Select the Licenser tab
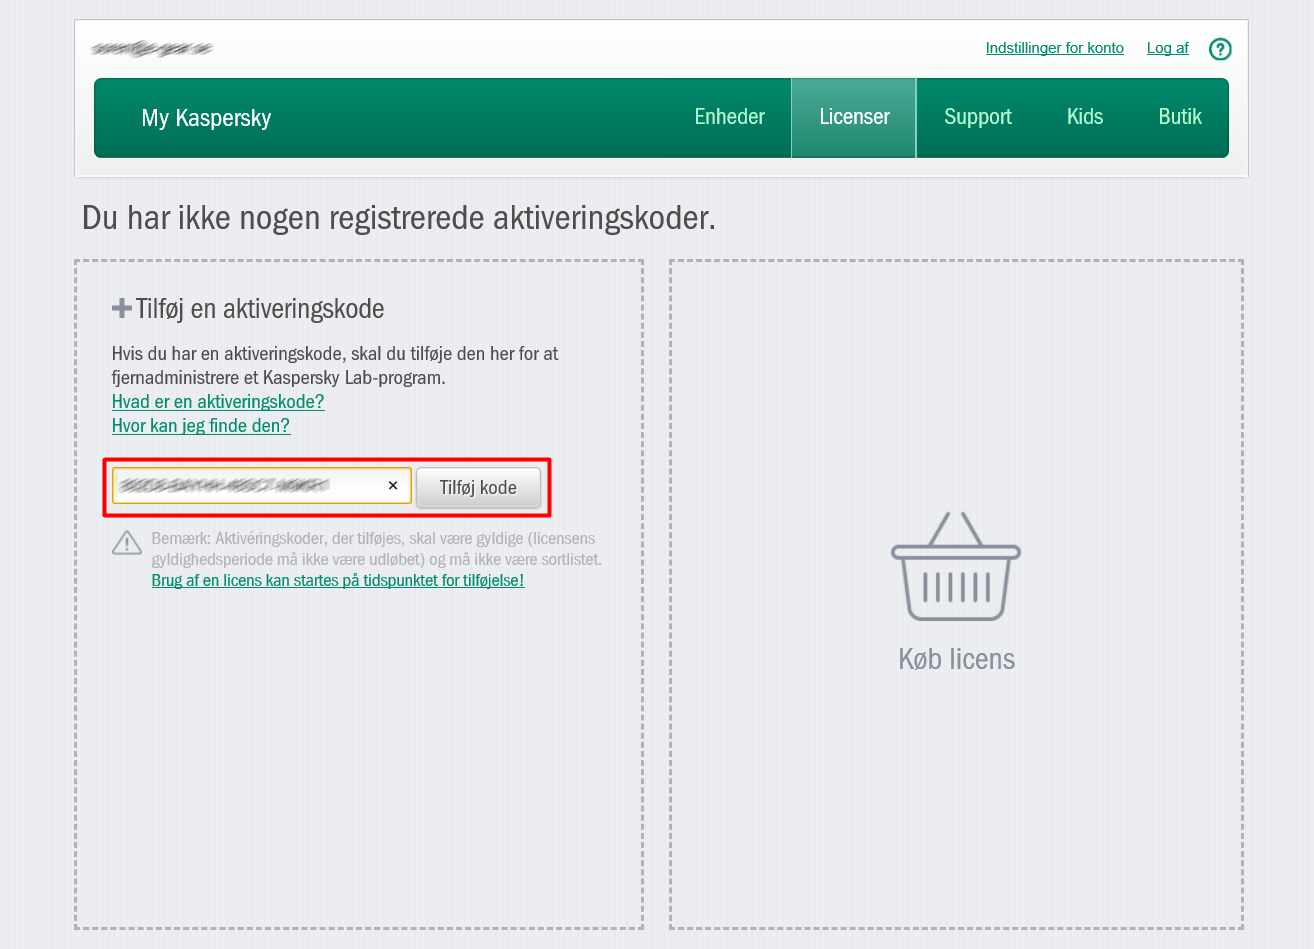The height and width of the screenshot is (949, 1314). (x=854, y=117)
